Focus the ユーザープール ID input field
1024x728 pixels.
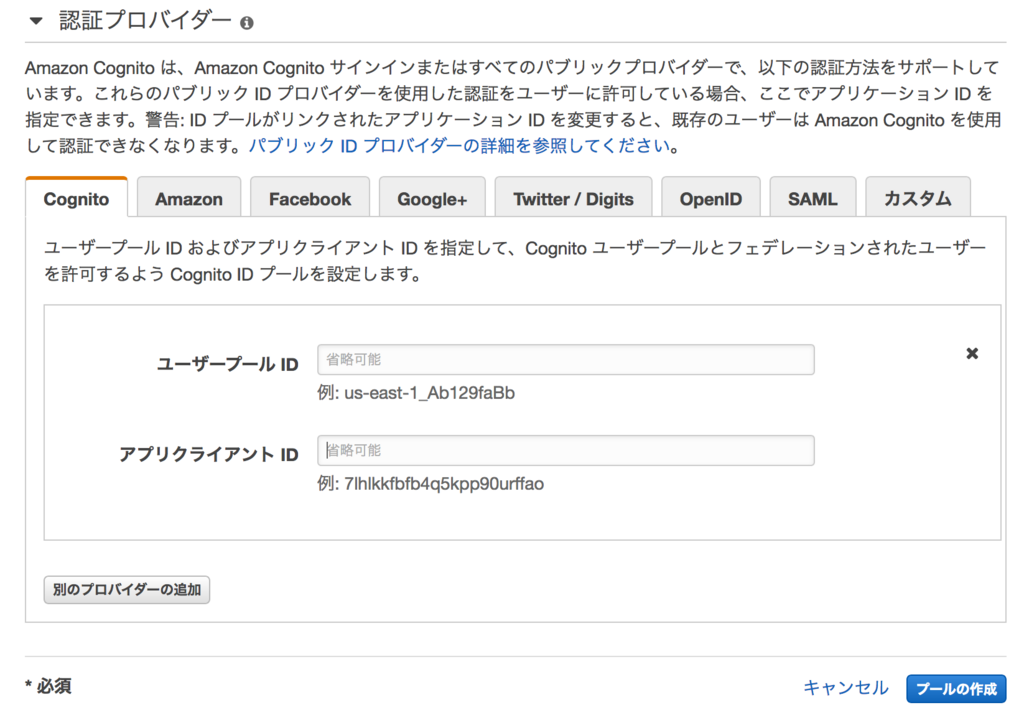(566, 360)
